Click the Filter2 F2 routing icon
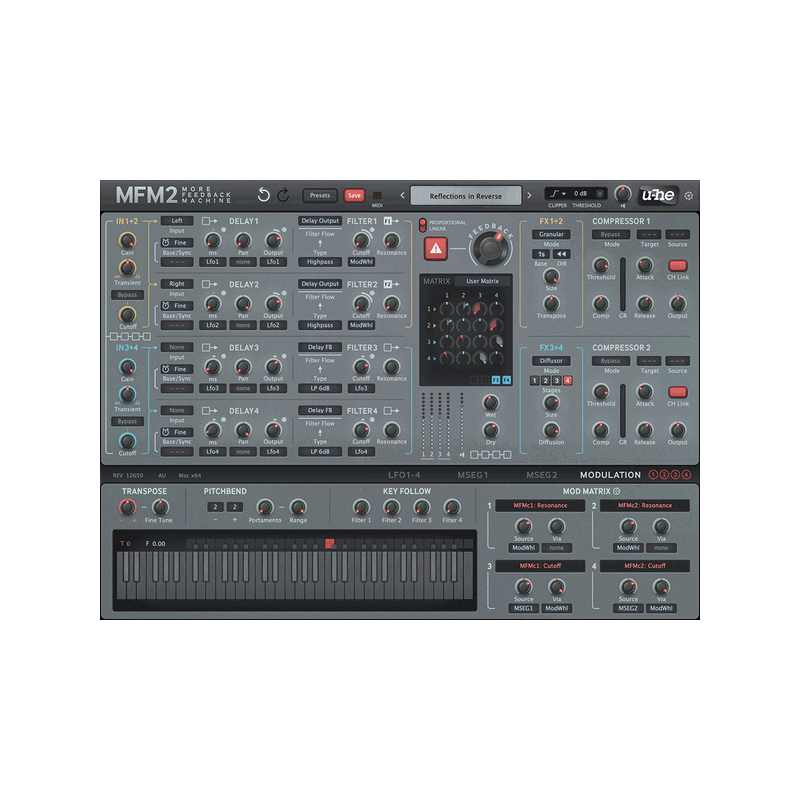800x800 pixels. point(391,284)
